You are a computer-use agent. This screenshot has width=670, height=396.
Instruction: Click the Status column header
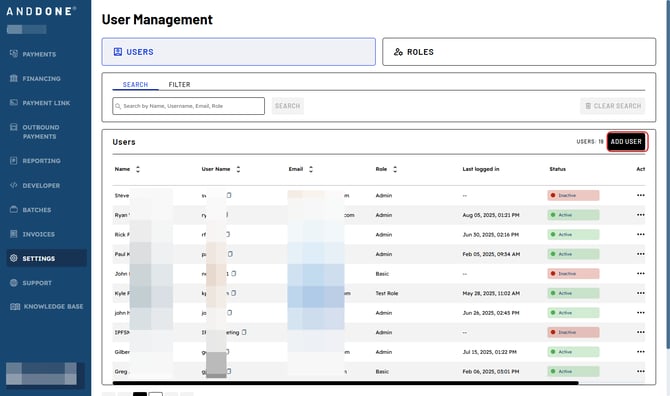[x=557, y=169]
